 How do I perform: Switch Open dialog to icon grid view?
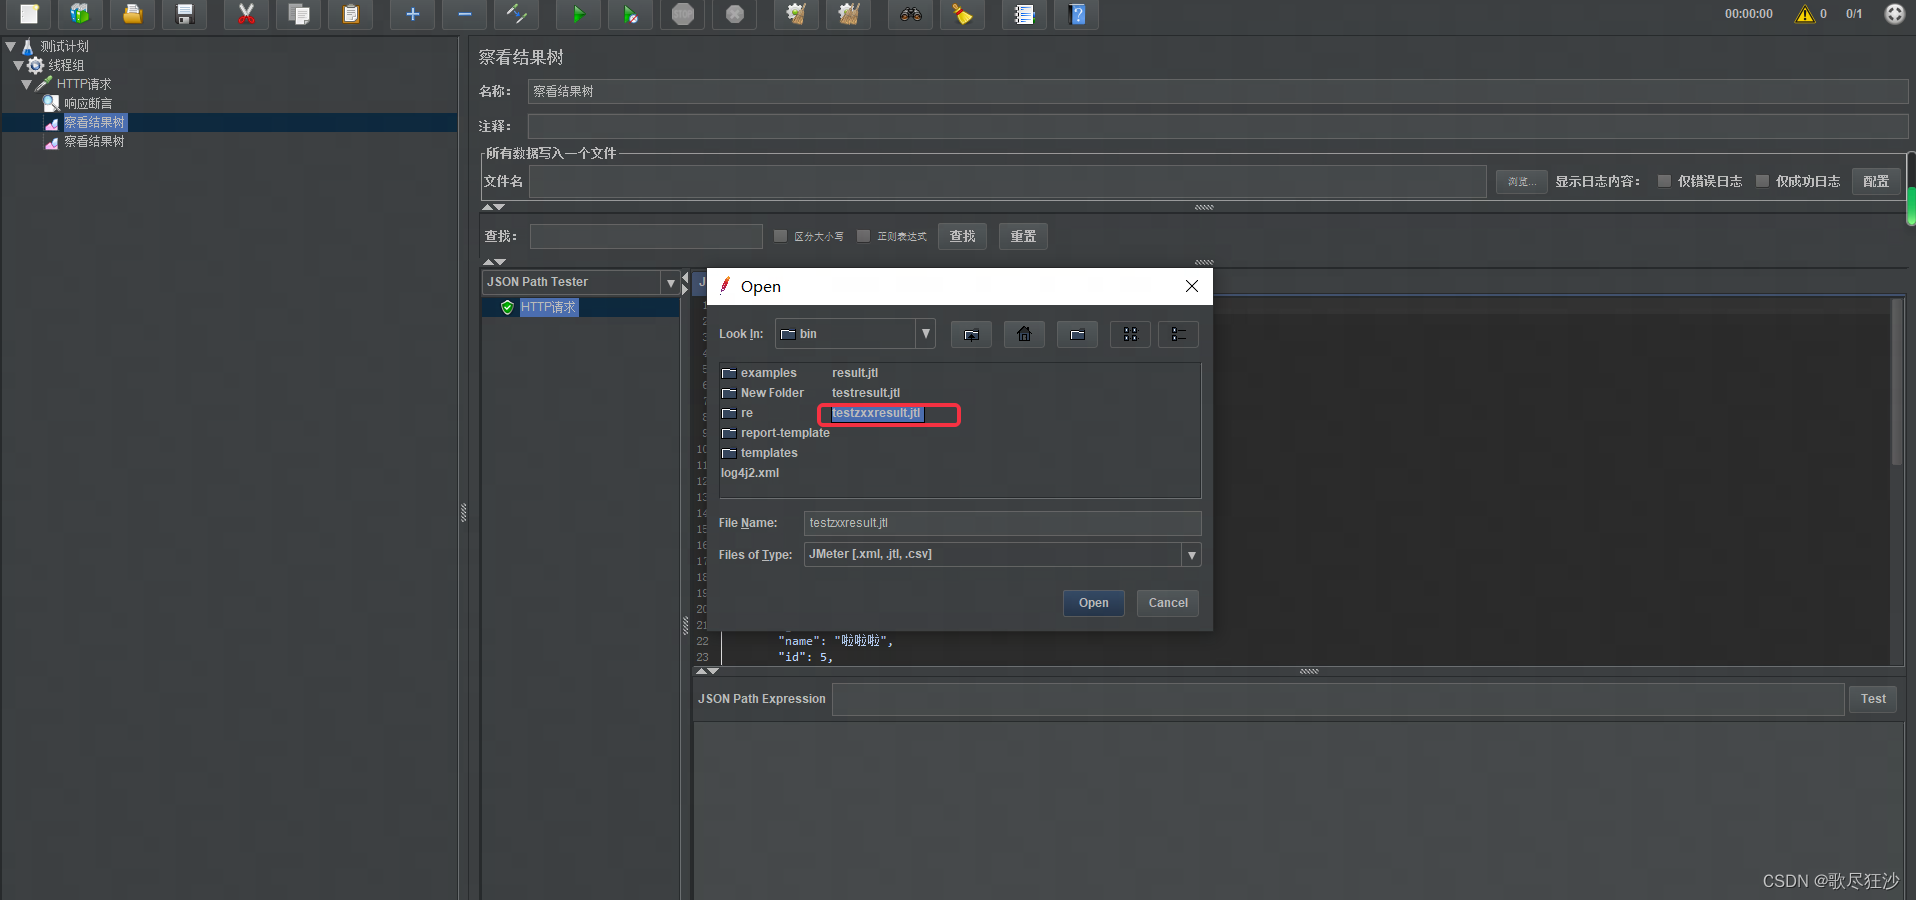coord(1130,334)
